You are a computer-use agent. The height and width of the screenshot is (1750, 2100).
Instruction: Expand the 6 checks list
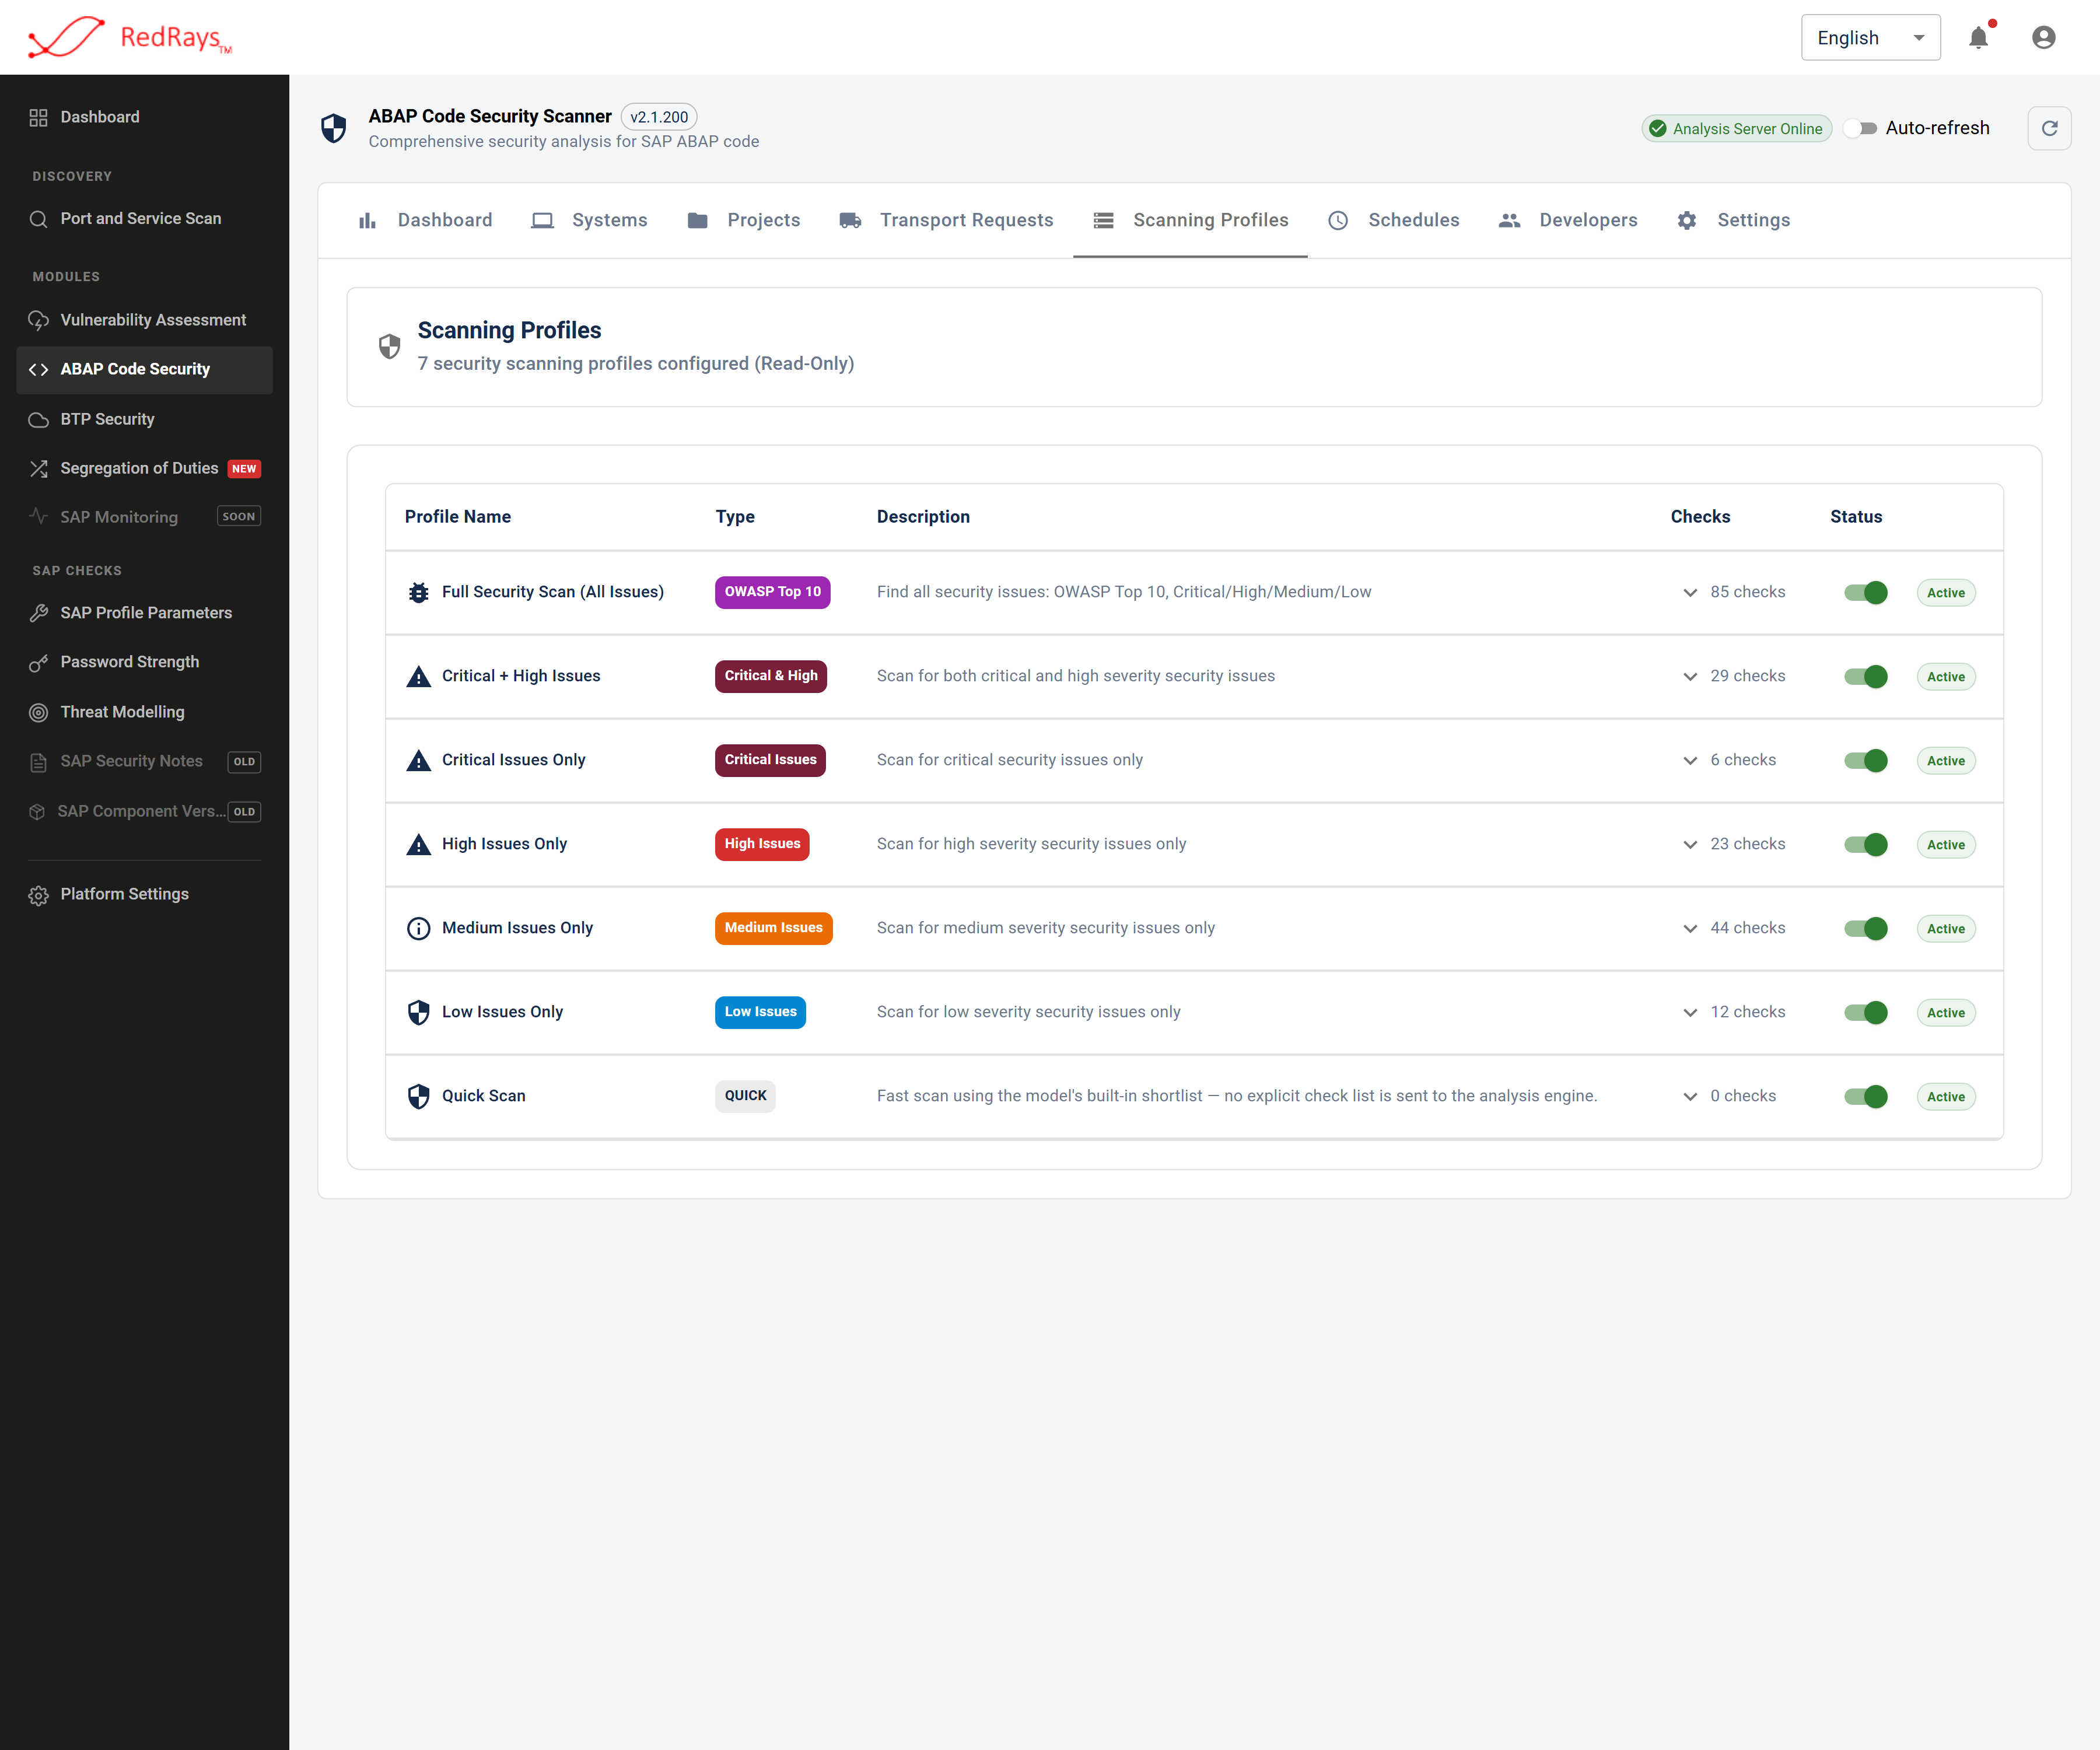tap(1690, 760)
